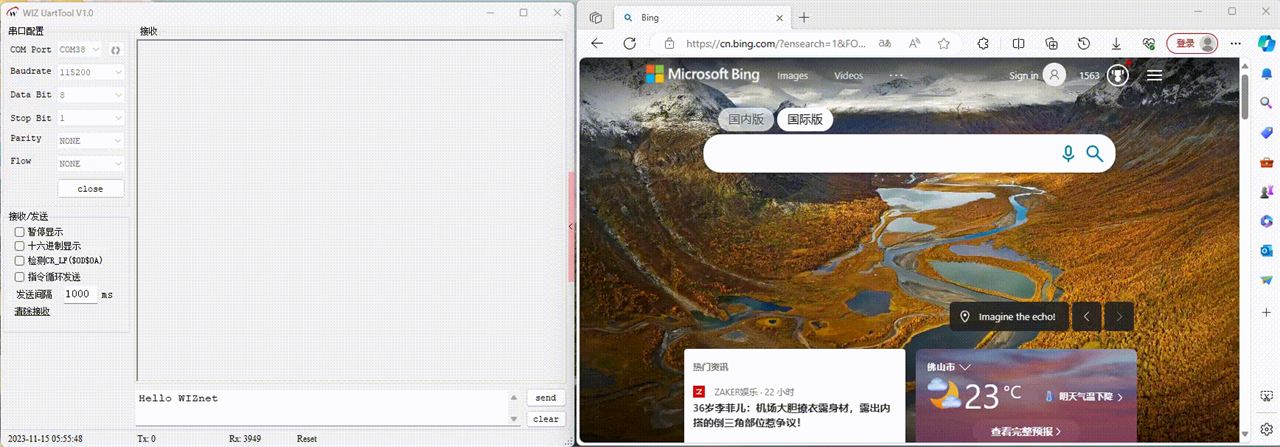
Task: Open the COM Port dropdown
Action: (x=80, y=50)
